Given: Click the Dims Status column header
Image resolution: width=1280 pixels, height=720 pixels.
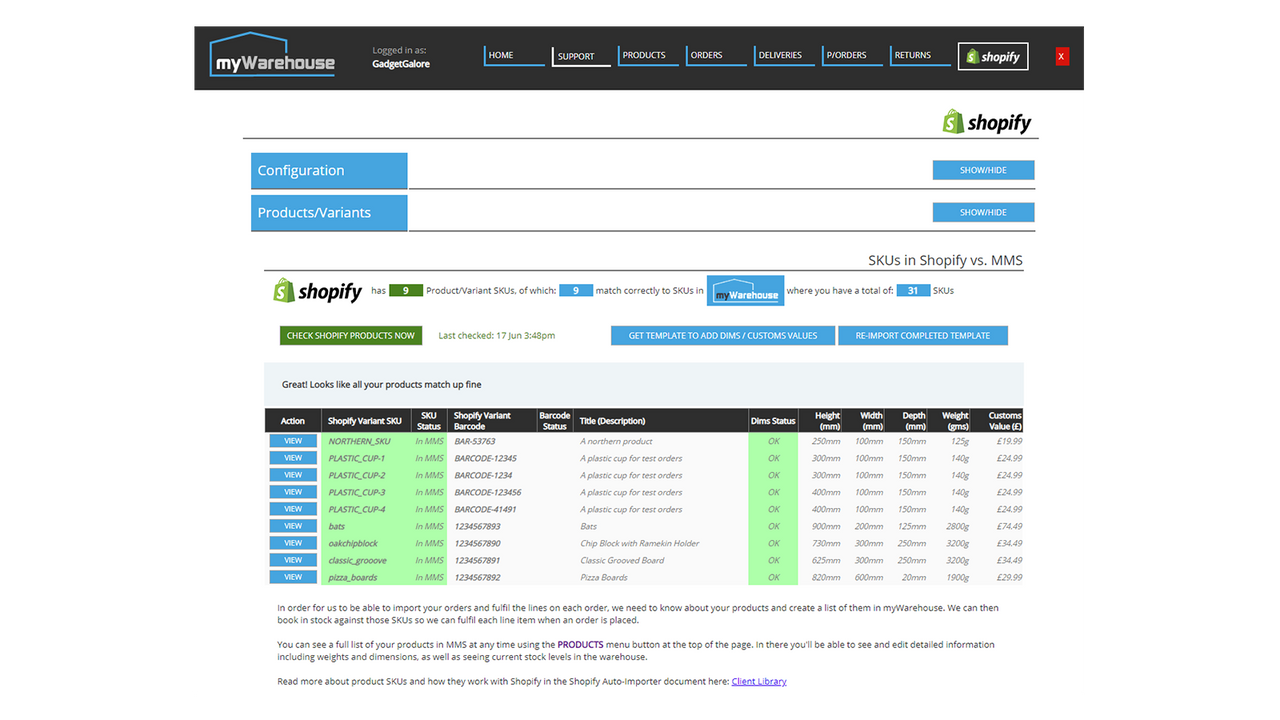Looking at the screenshot, I should [773, 421].
